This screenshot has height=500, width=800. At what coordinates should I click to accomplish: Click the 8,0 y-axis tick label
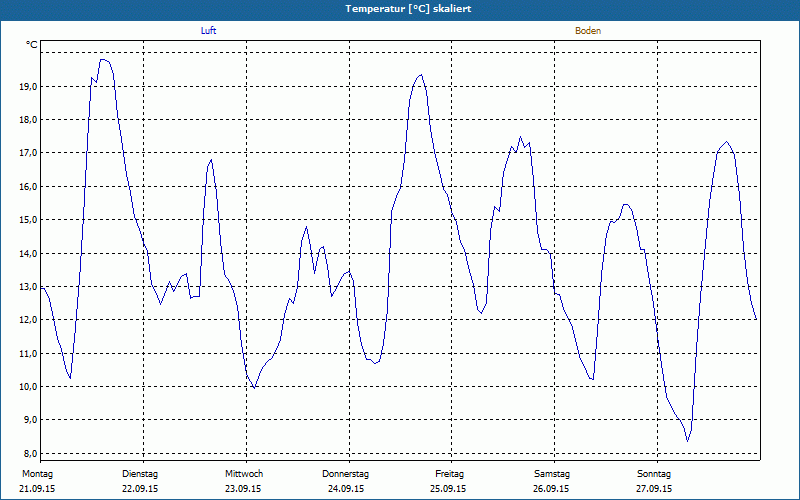tap(28, 454)
